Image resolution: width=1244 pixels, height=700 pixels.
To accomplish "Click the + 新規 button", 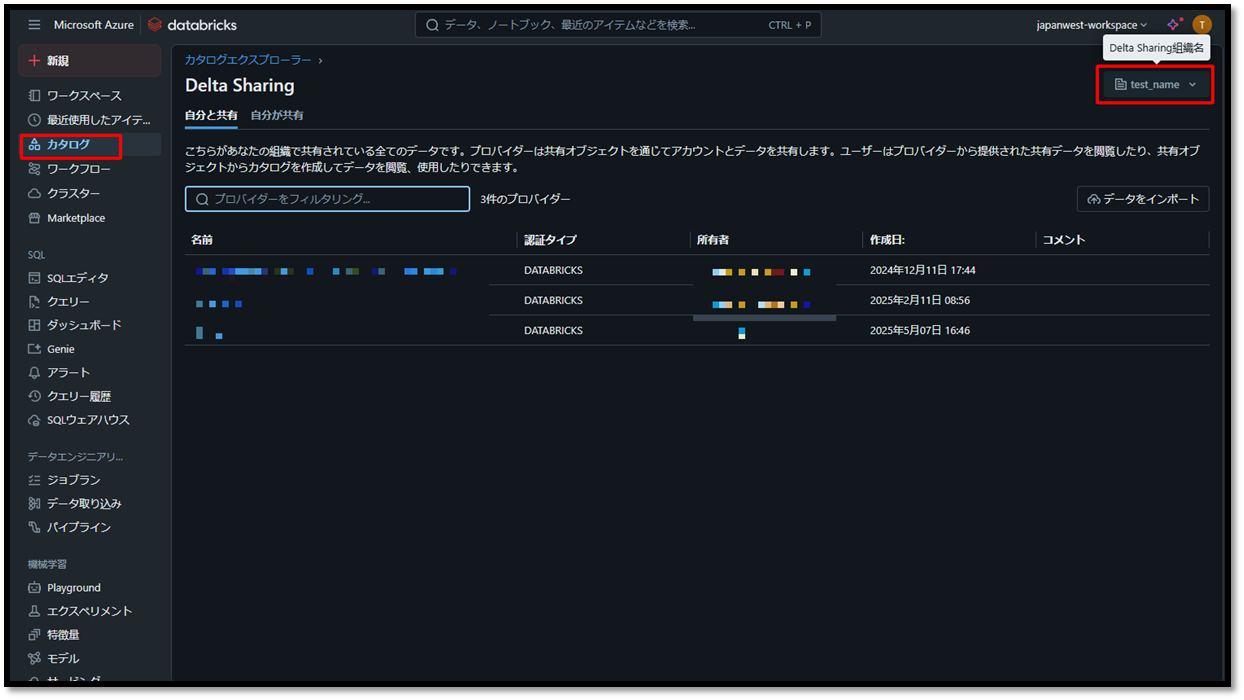I will pyautogui.click(x=89, y=61).
